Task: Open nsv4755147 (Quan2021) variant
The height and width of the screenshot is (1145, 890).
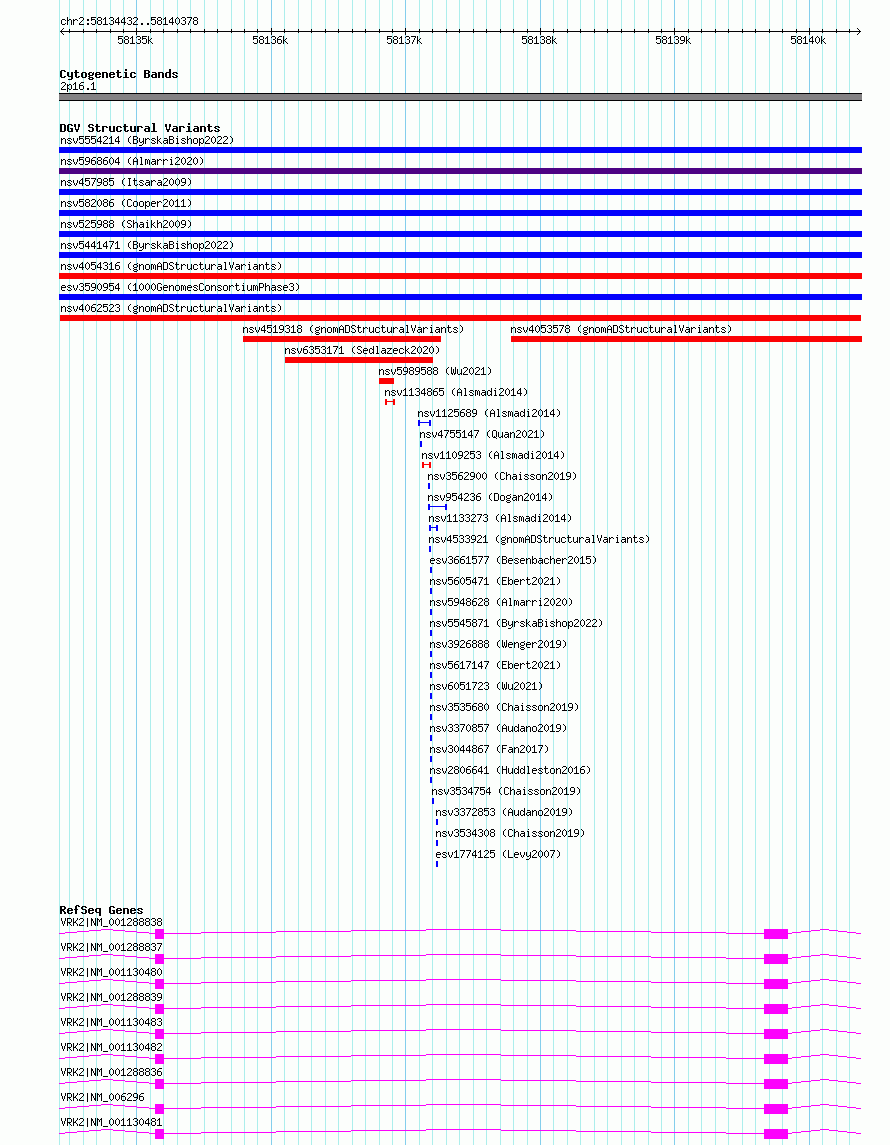Action: (x=482, y=434)
